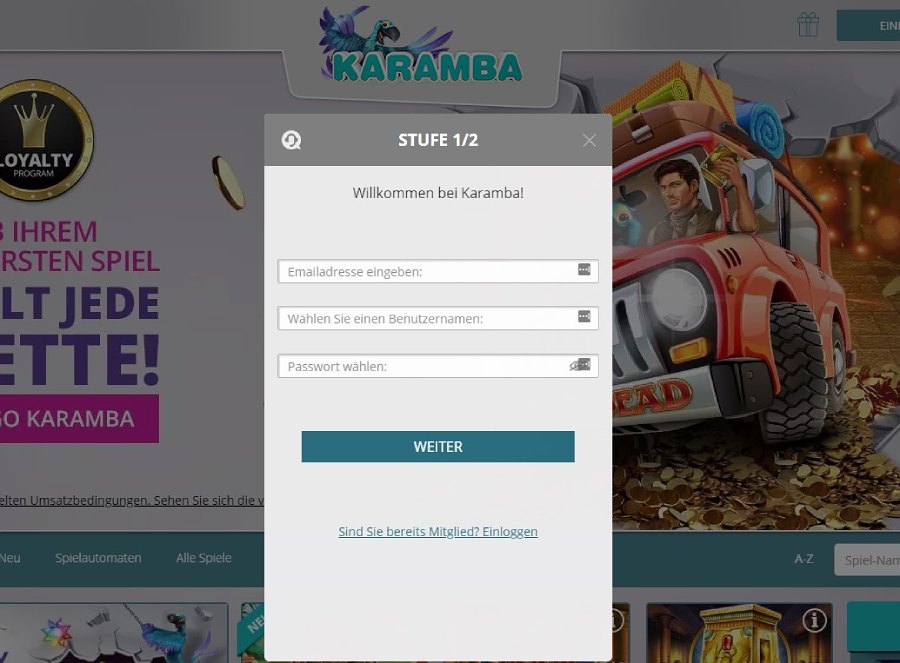This screenshot has width=900, height=663.
Task: Click the WEITER button
Action: [438, 447]
